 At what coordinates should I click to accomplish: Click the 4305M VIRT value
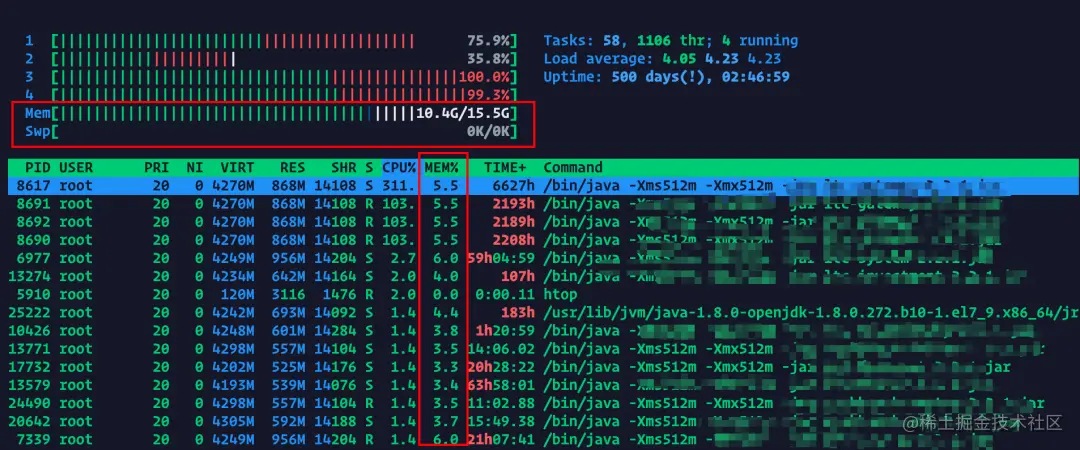233,420
